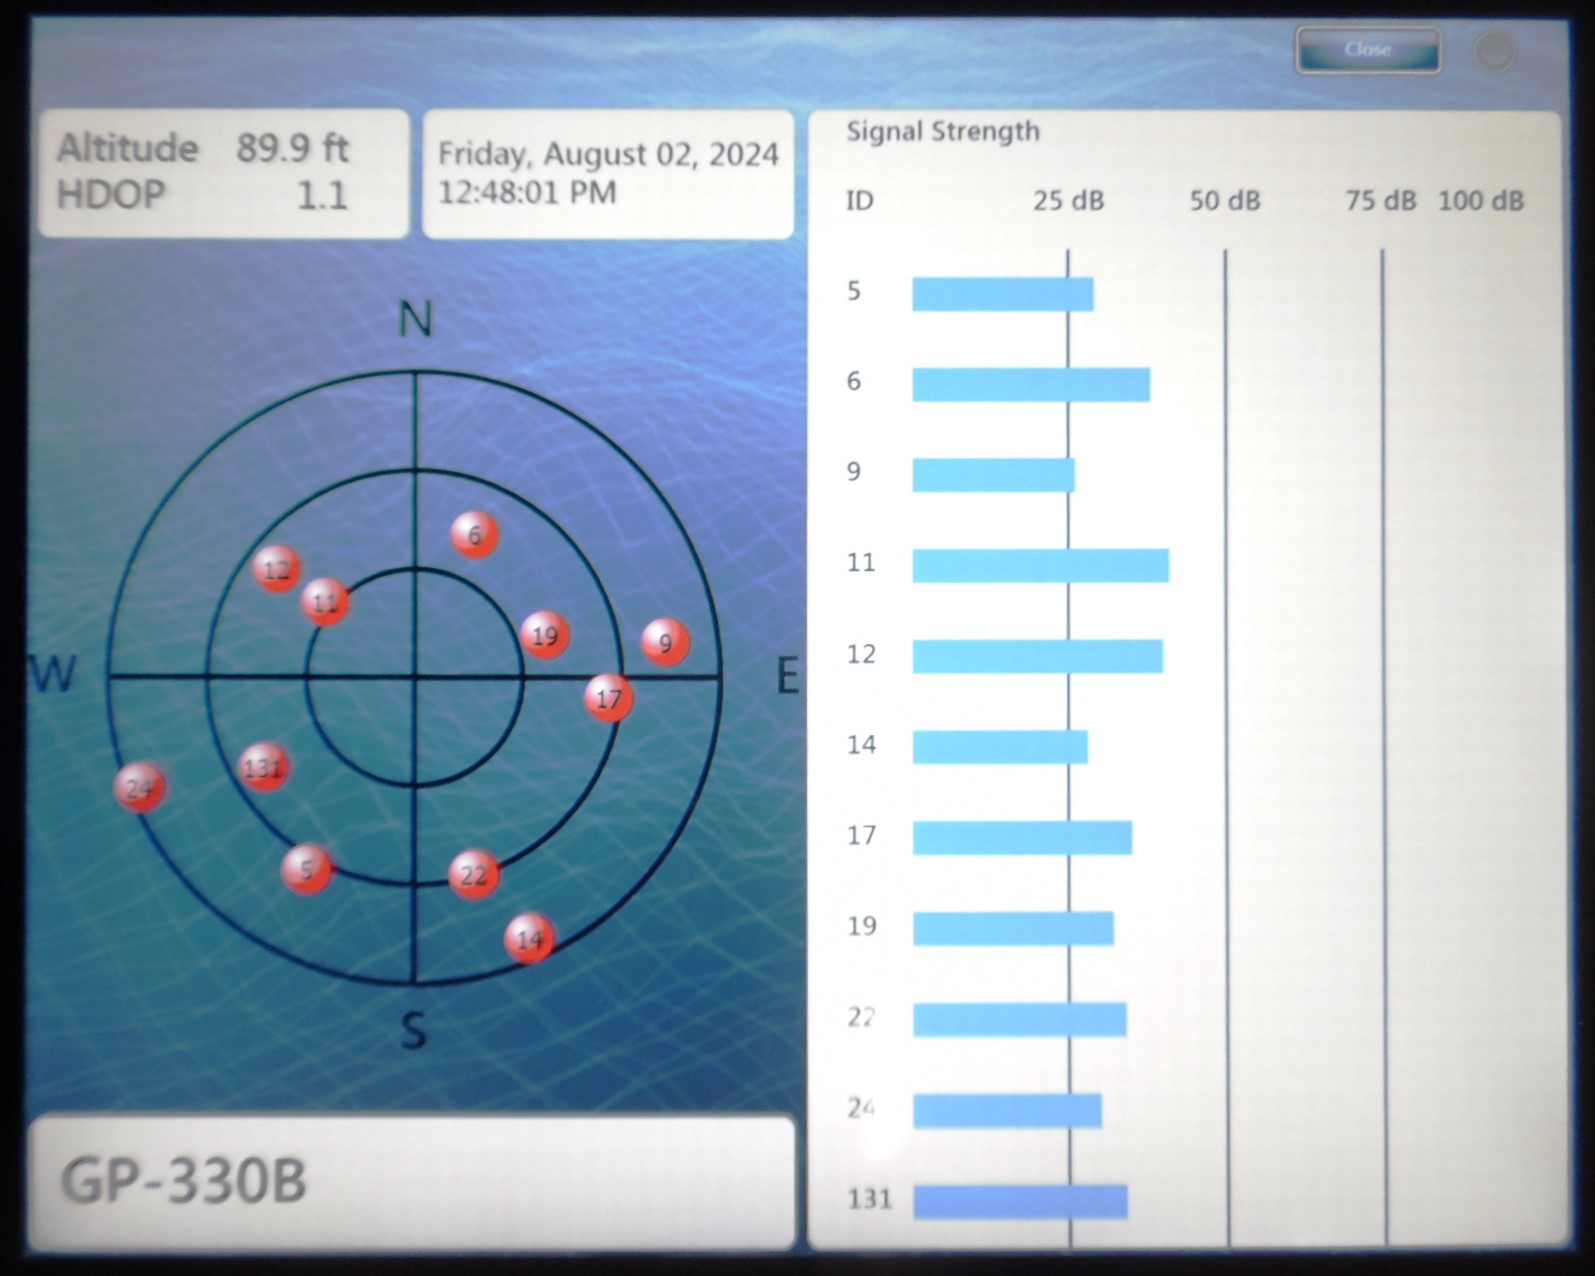Click the date and time panel
1595x1276 pixels.
point(608,174)
